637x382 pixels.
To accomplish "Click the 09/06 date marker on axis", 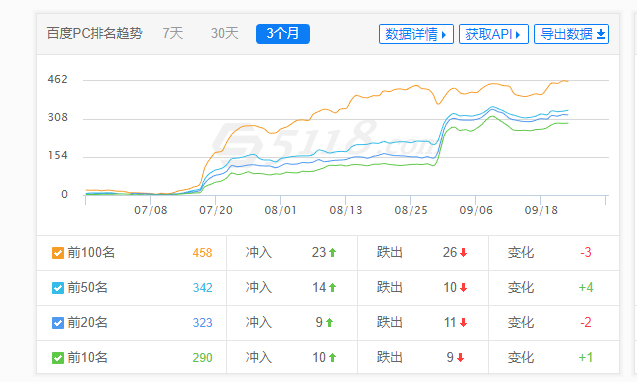I will click(x=476, y=210).
